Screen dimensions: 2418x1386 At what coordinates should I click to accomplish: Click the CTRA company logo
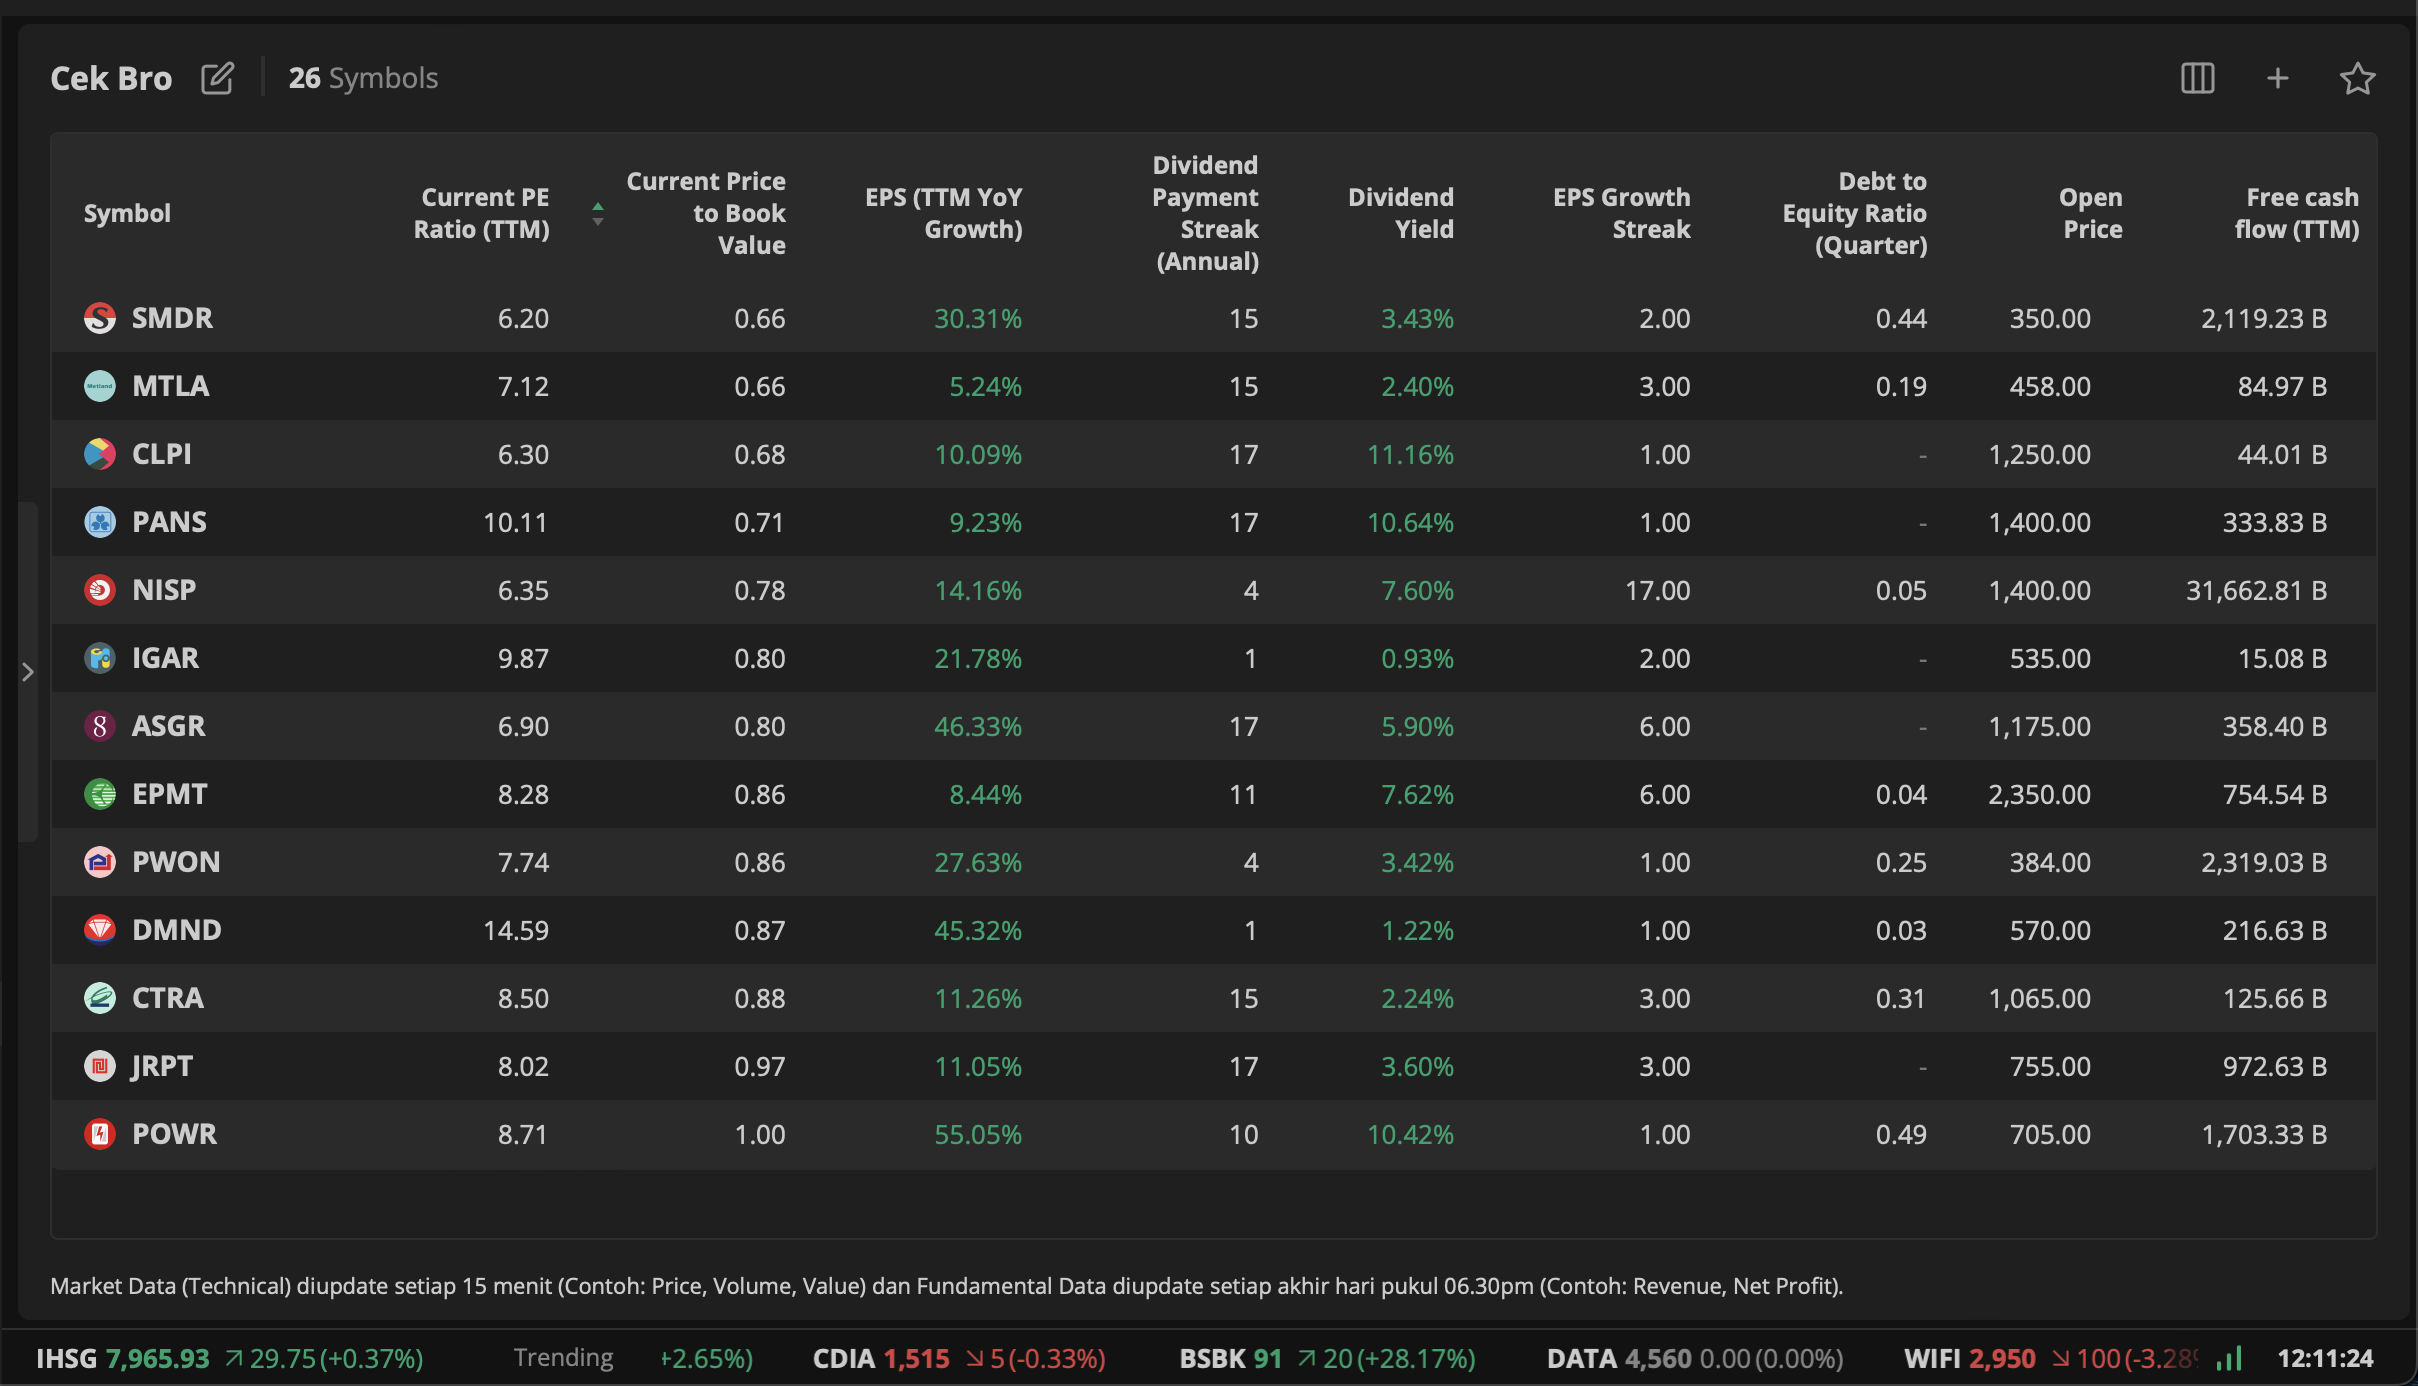coord(99,998)
